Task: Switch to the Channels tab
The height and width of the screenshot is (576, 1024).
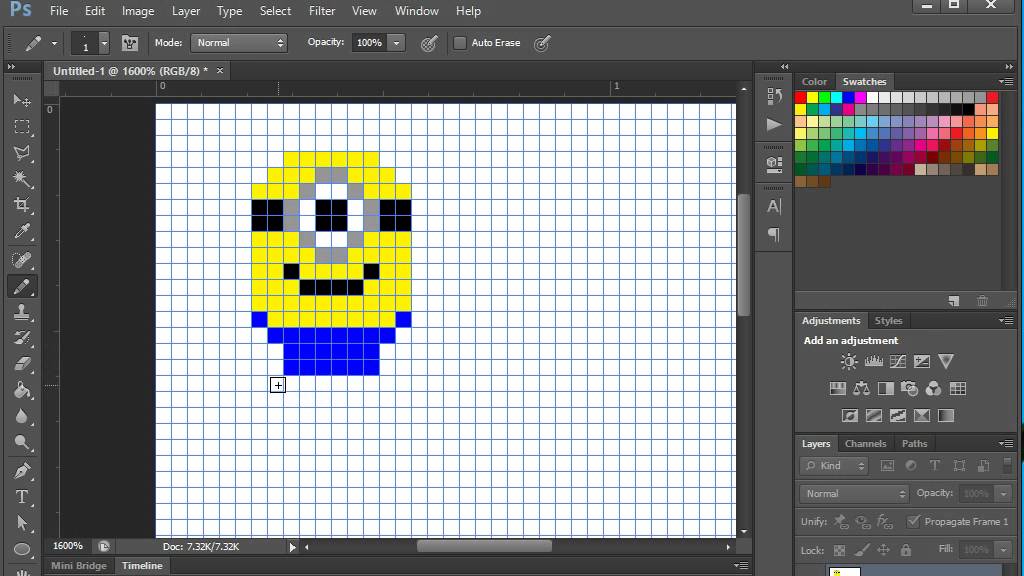Action: (865, 443)
